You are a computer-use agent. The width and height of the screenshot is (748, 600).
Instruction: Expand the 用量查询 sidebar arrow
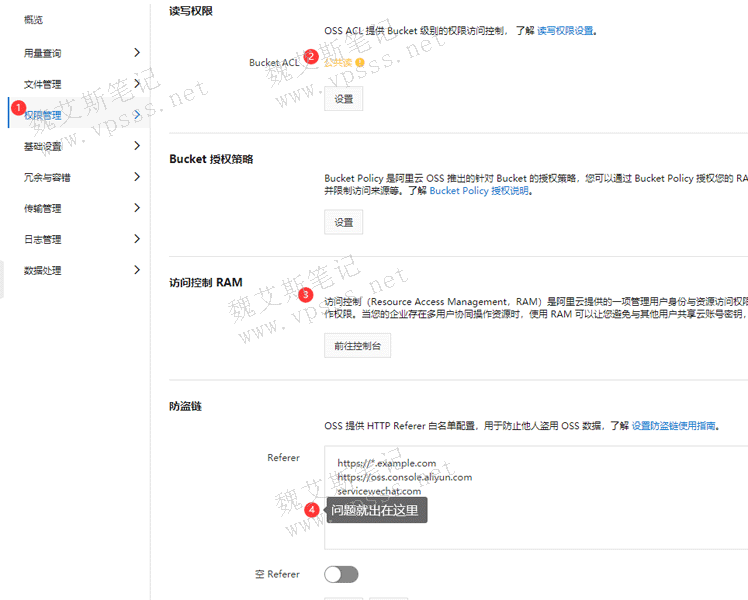pyautogui.click(x=137, y=52)
